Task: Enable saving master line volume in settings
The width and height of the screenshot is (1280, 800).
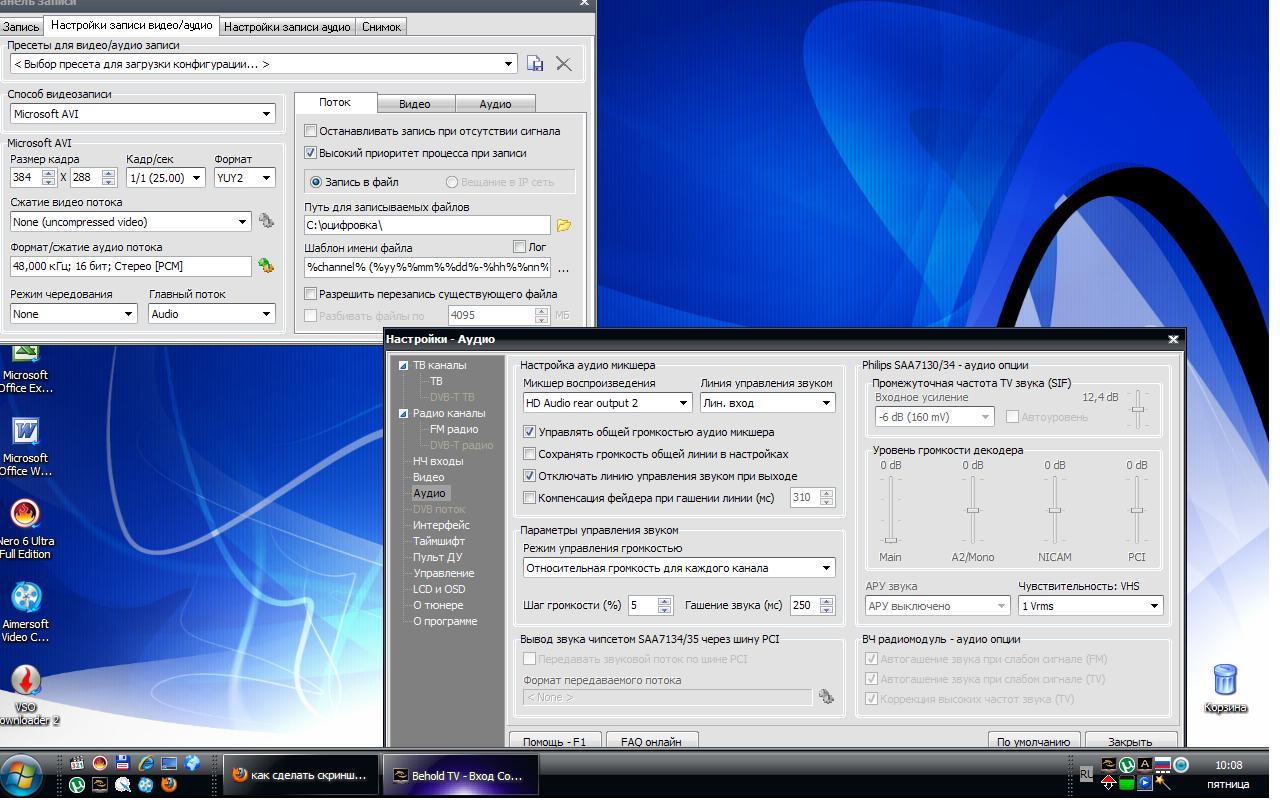Action: pos(530,454)
